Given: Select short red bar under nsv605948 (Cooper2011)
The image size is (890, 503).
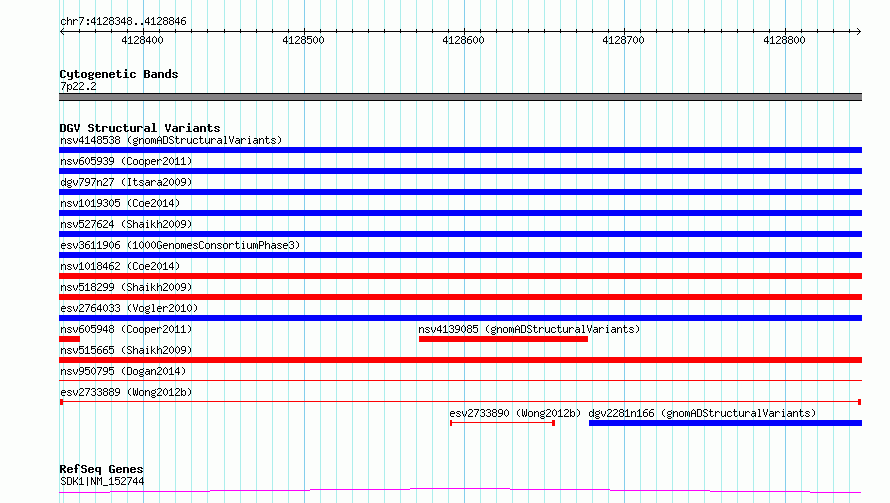Looking at the screenshot, I should [x=69, y=339].
